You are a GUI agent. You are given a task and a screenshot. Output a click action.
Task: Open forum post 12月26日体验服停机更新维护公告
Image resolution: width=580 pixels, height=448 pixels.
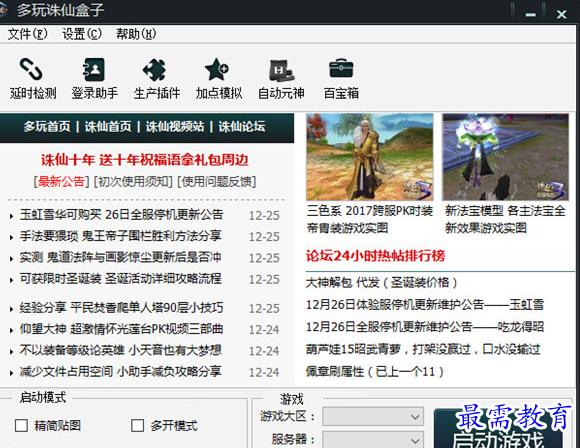point(425,305)
